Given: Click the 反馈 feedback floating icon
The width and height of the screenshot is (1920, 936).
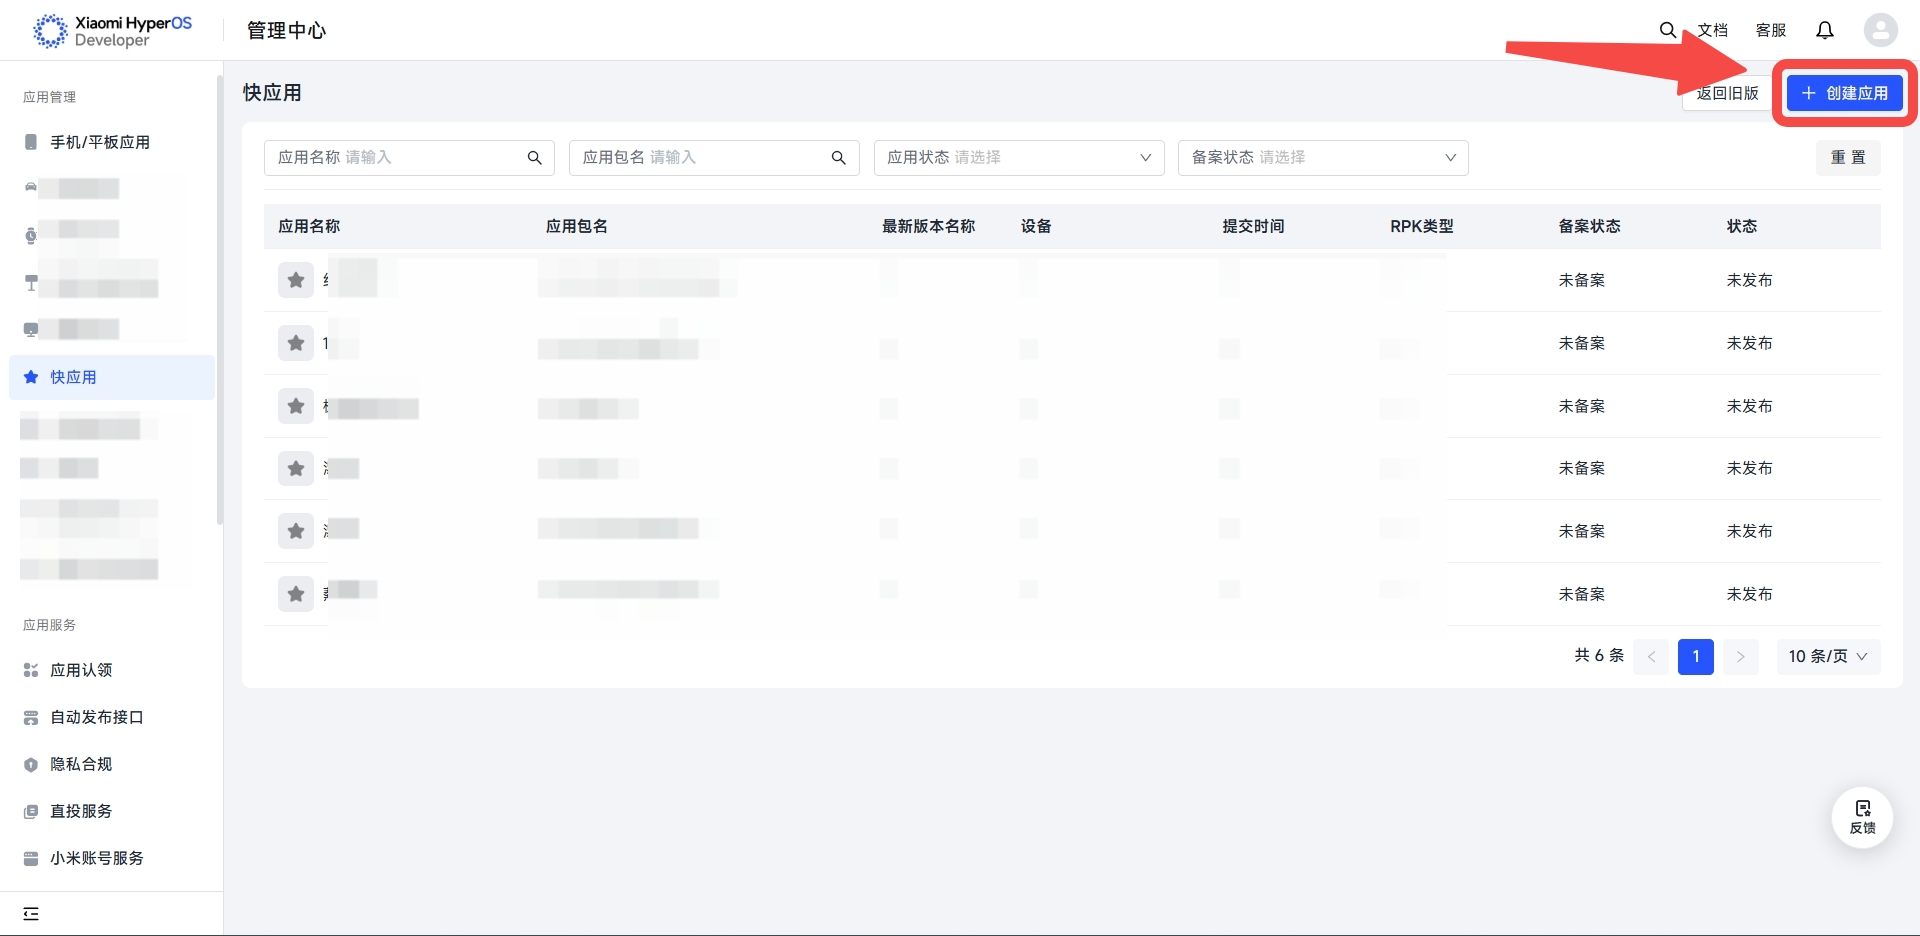Looking at the screenshot, I should pos(1862,816).
